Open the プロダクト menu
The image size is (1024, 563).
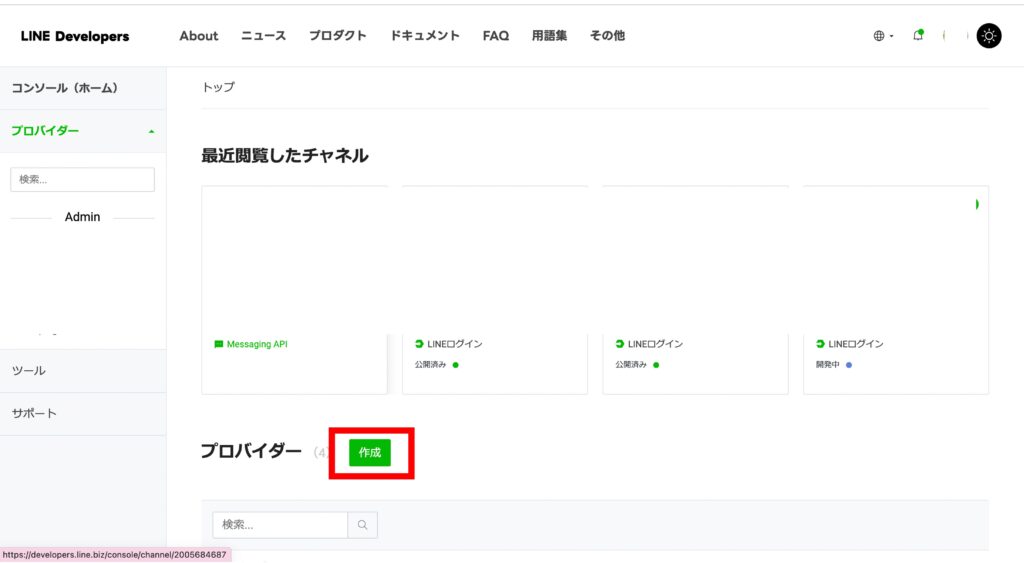click(x=338, y=36)
